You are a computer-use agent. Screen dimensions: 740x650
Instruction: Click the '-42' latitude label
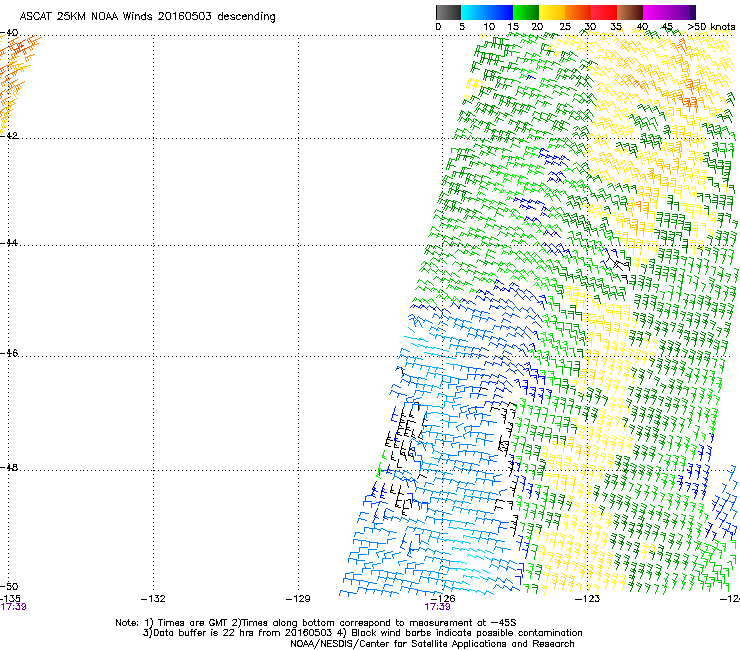9,135
